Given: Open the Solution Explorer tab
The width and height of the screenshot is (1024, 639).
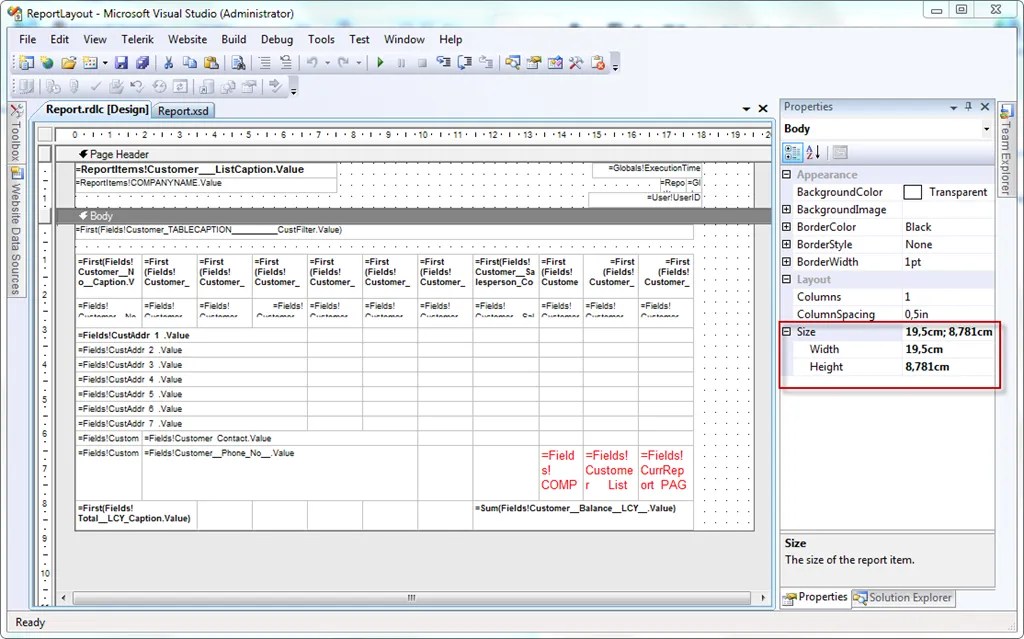Looking at the screenshot, I should coord(903,597).
